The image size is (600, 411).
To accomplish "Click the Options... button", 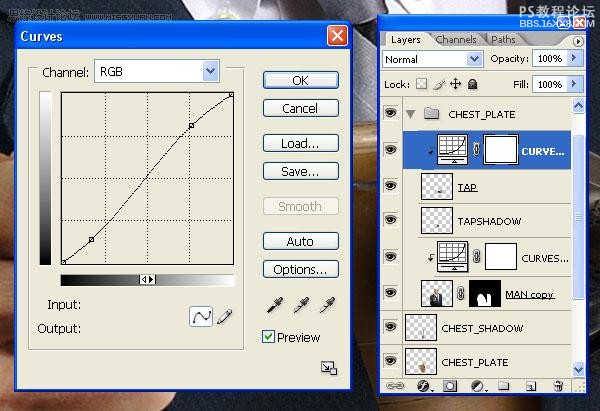I will [301, 269].
